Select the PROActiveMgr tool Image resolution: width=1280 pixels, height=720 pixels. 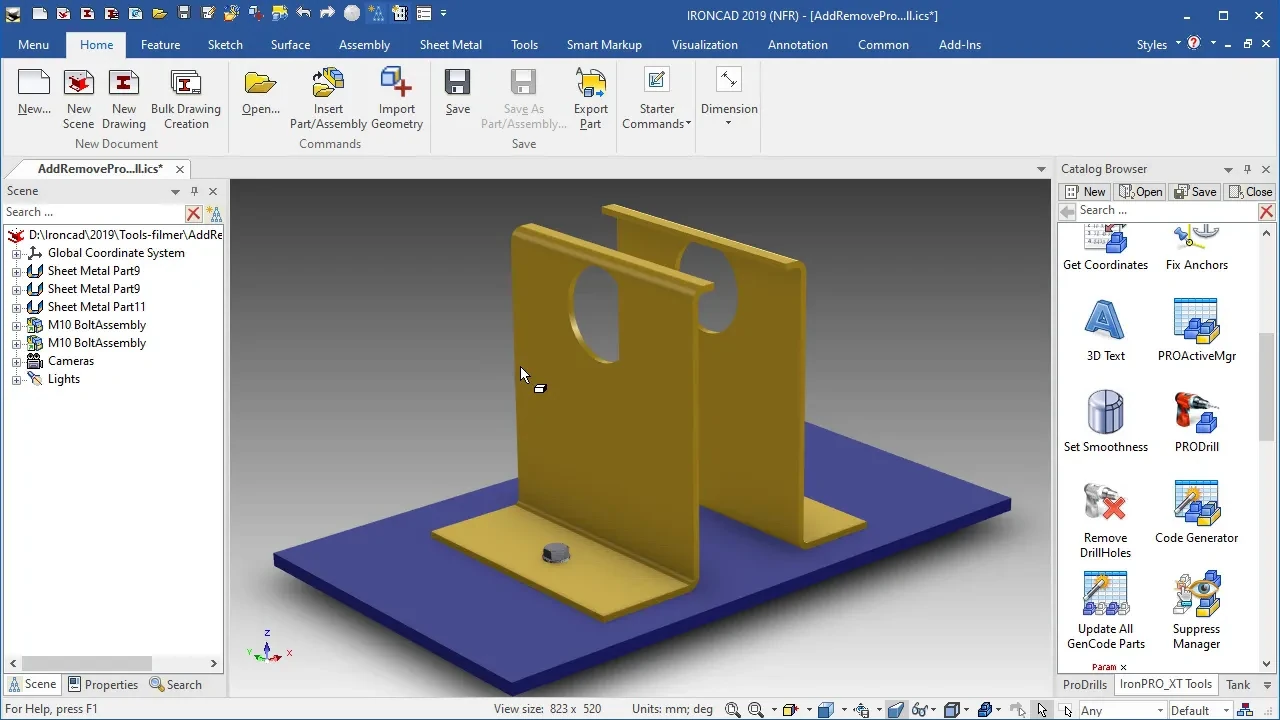coord(1197,330)
